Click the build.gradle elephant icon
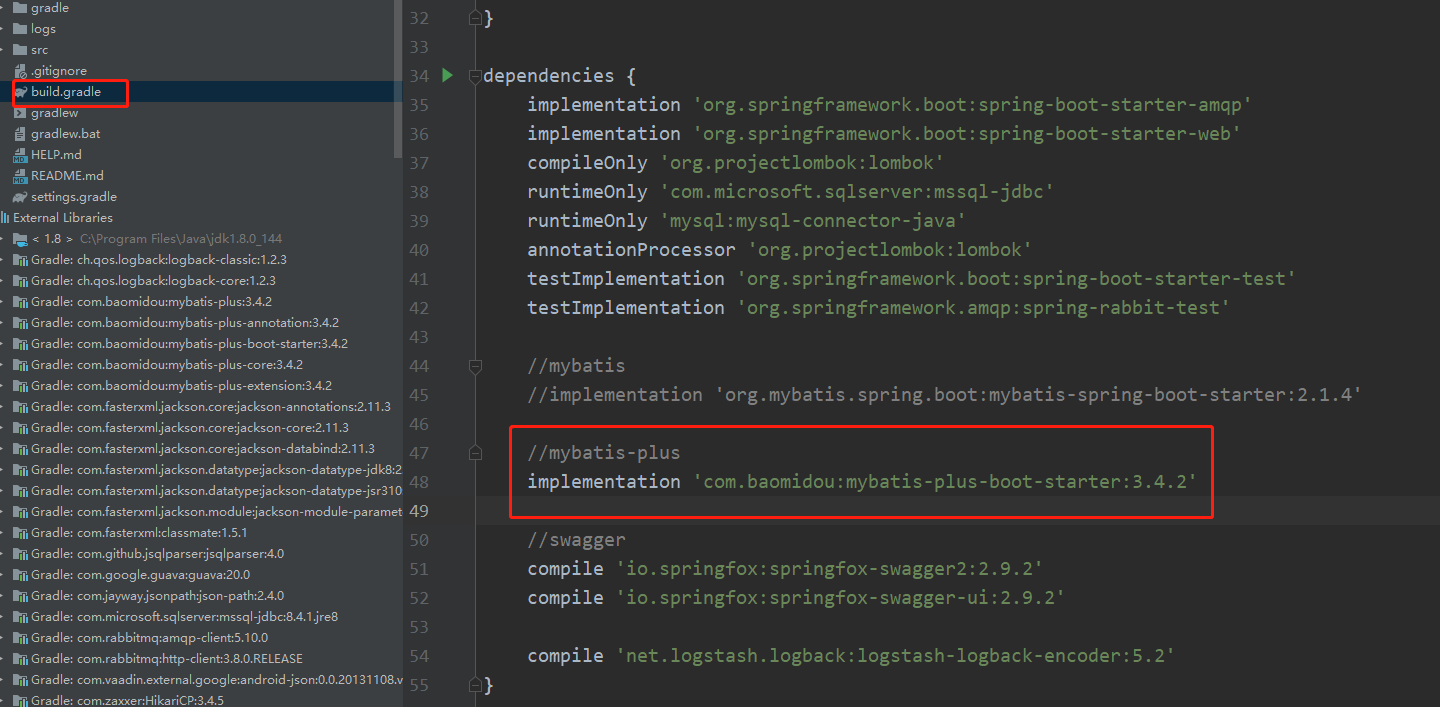1440x707 pixels. [x=20, y=92]
